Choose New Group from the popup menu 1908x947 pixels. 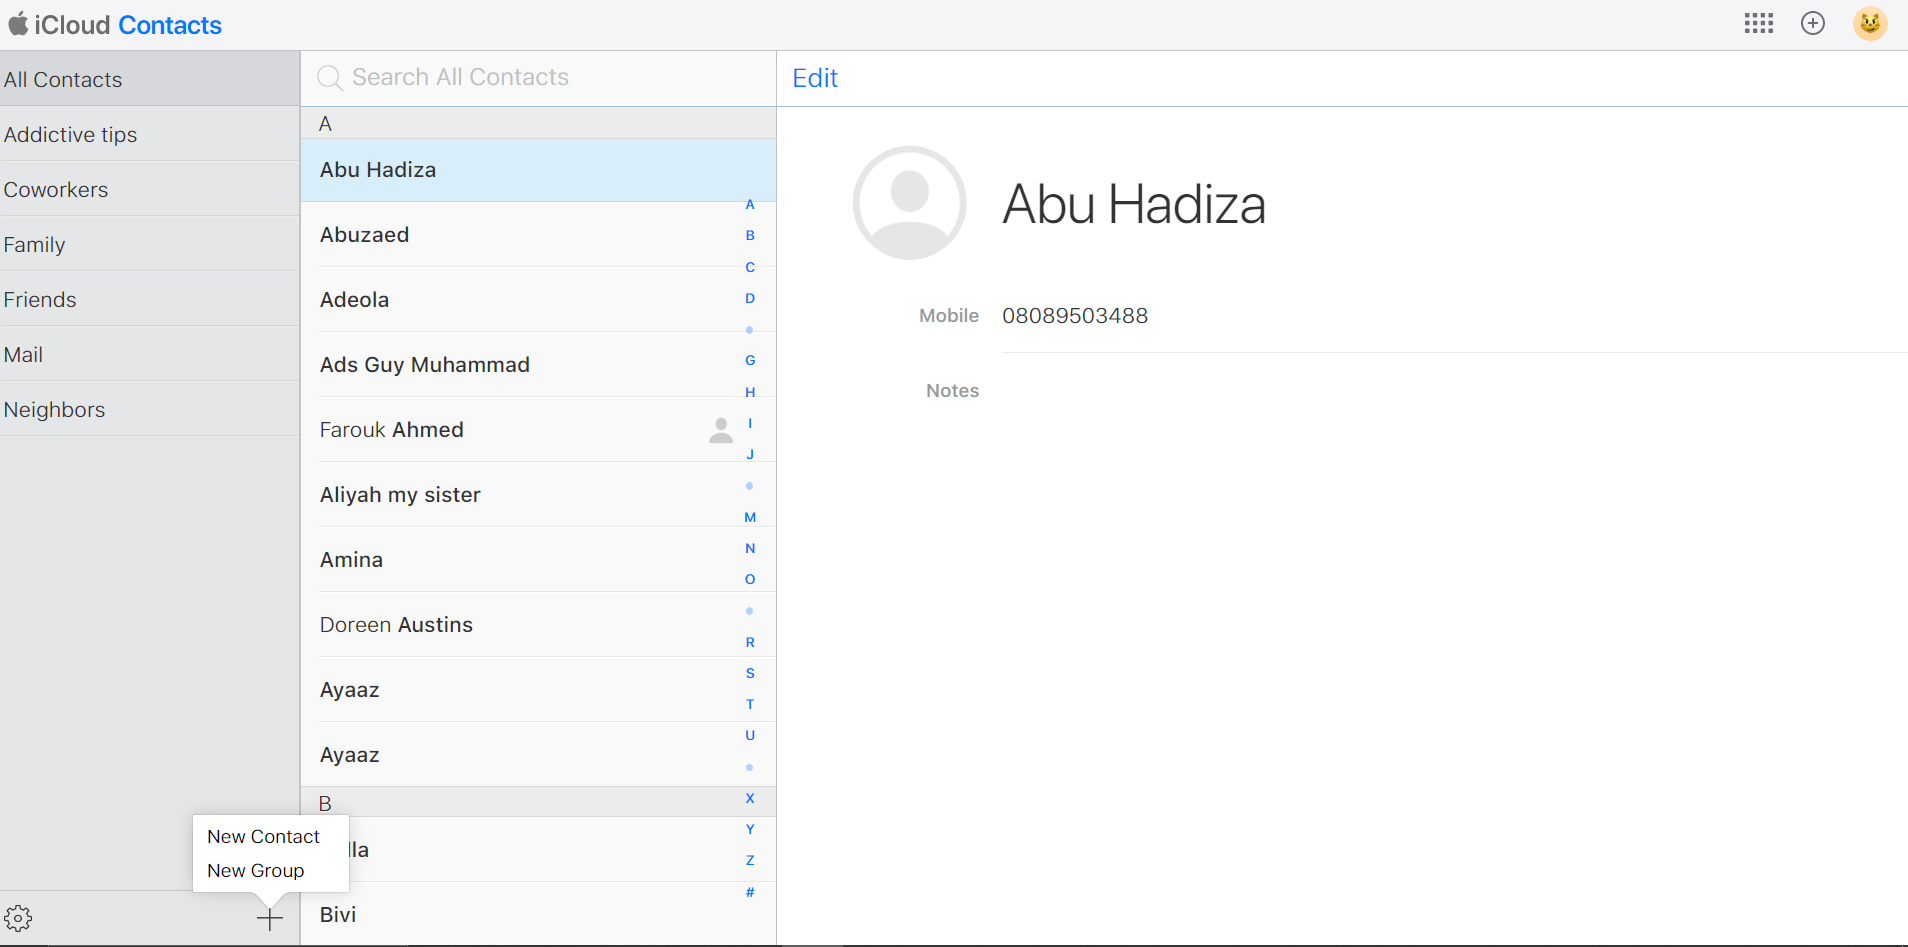255,871
